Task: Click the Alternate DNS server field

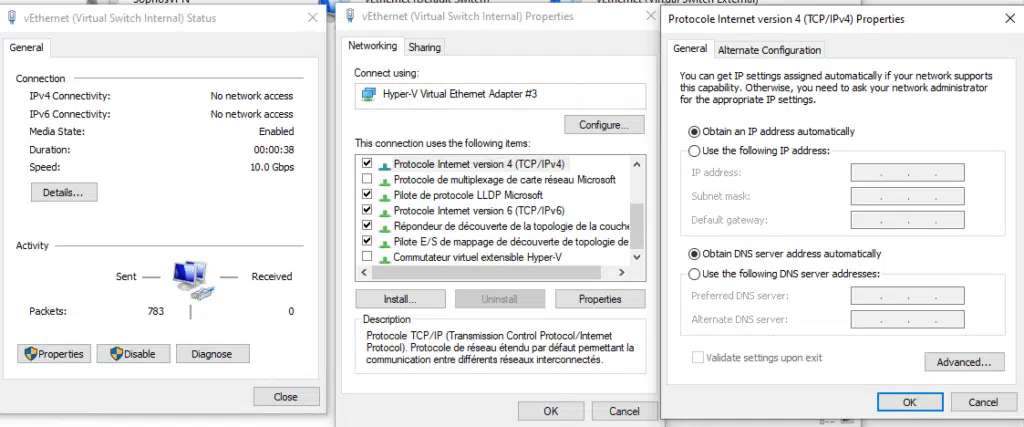Action: pos(908,320)
